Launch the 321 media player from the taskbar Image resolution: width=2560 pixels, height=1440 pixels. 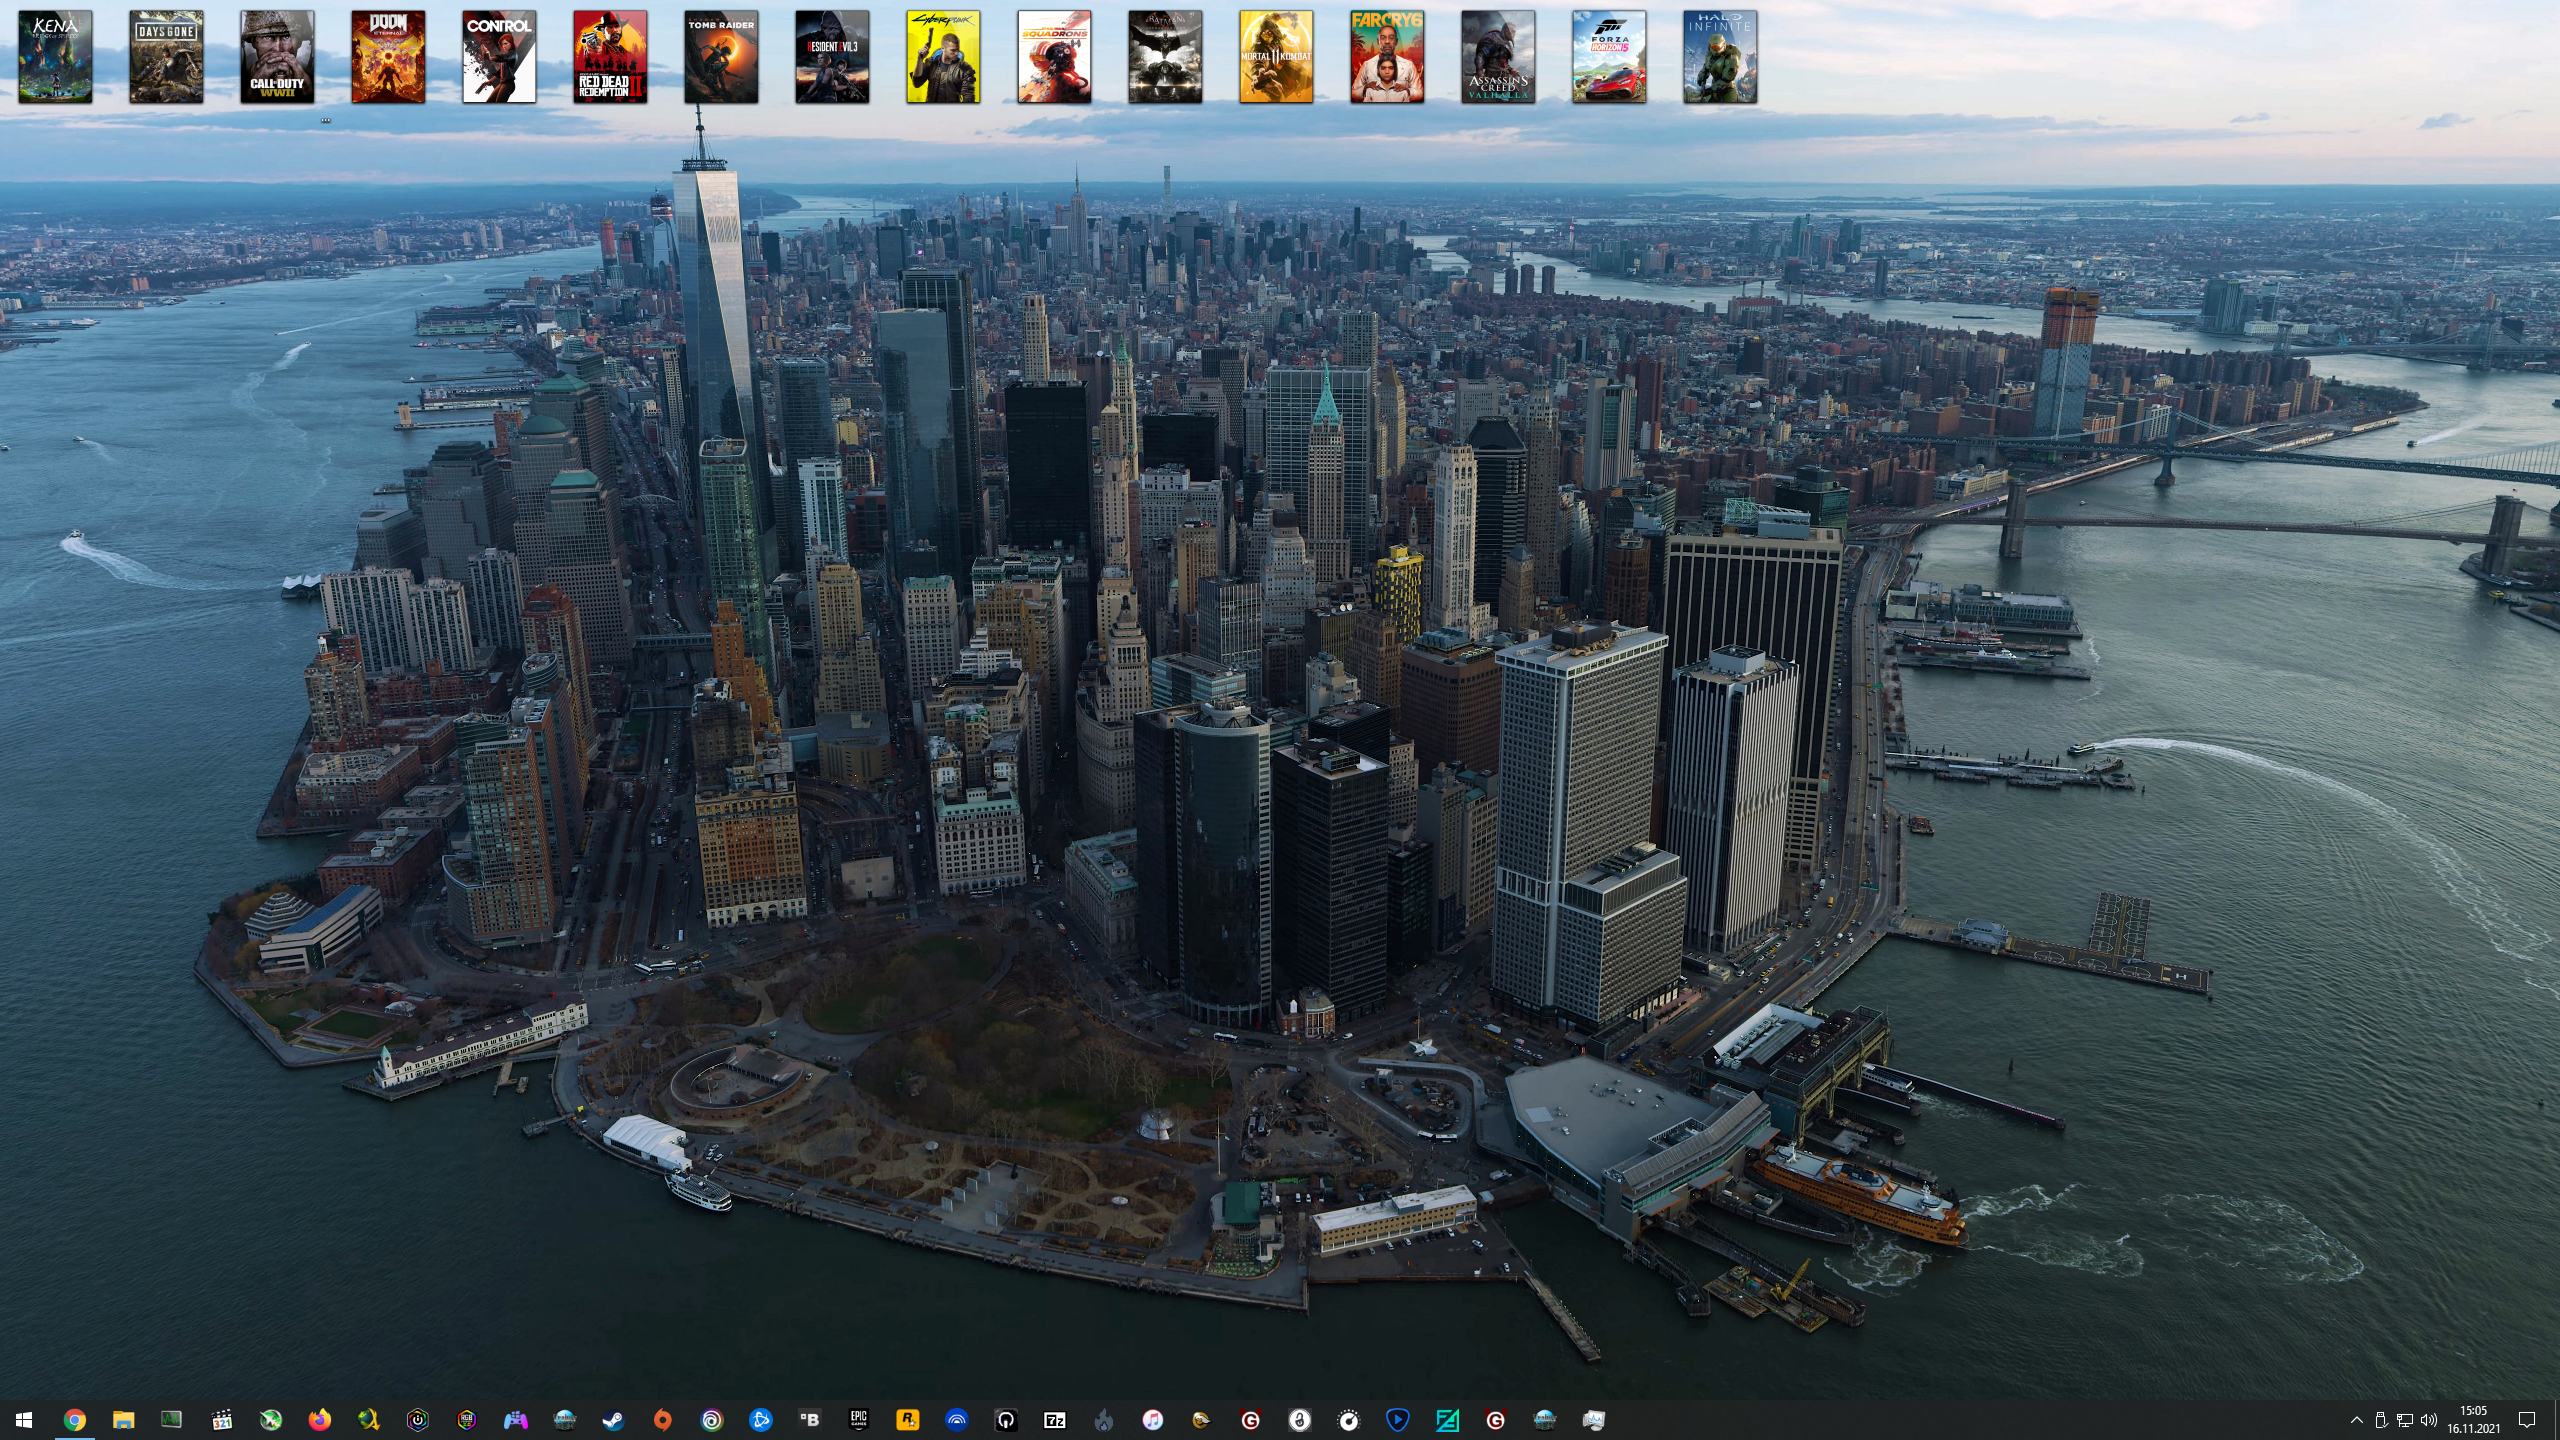(222, 1420)
